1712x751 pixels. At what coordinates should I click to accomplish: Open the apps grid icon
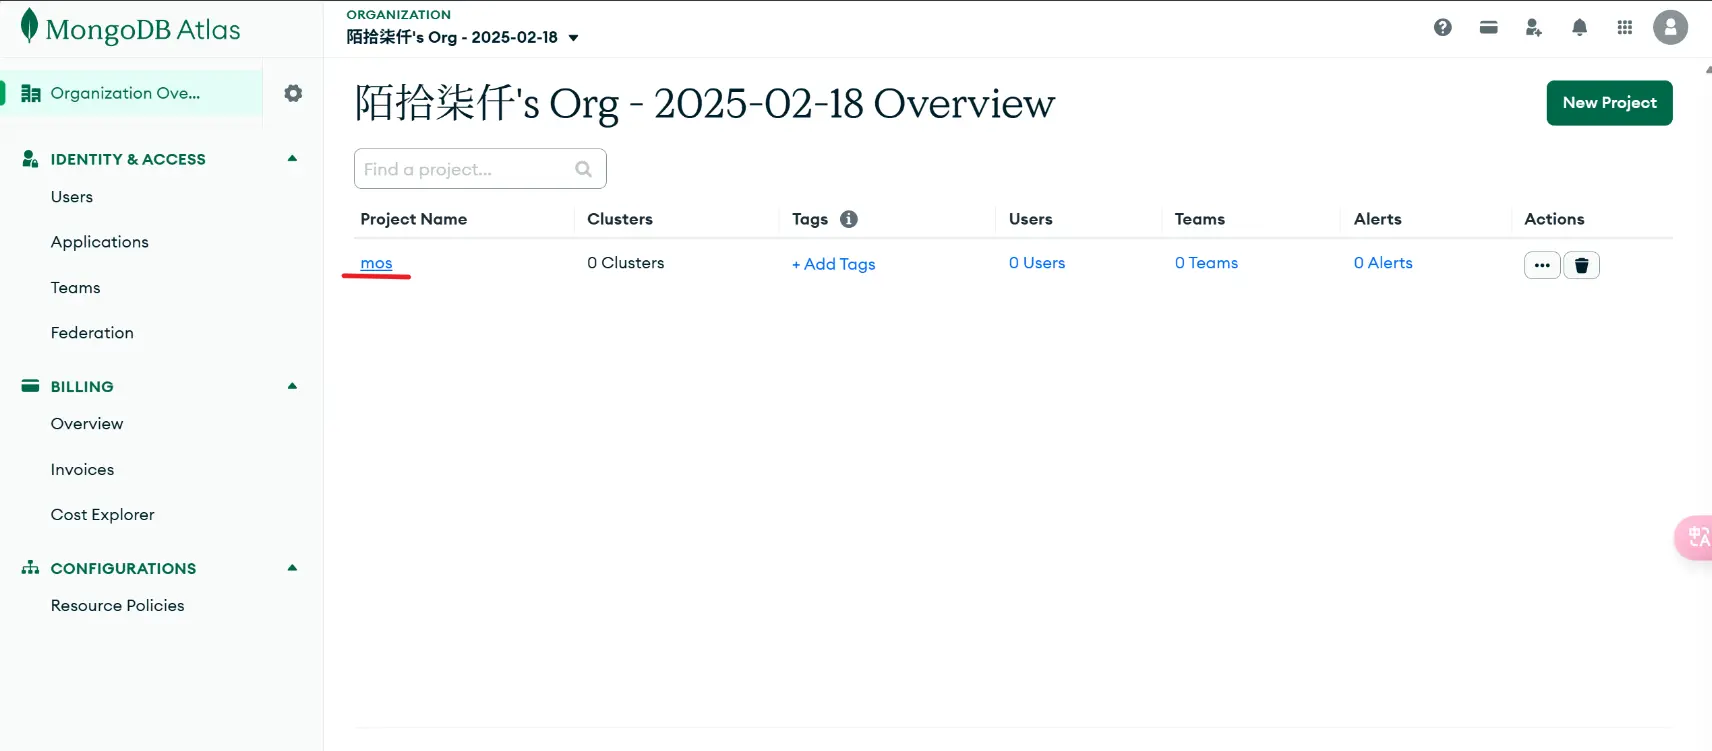point(1625,28)
